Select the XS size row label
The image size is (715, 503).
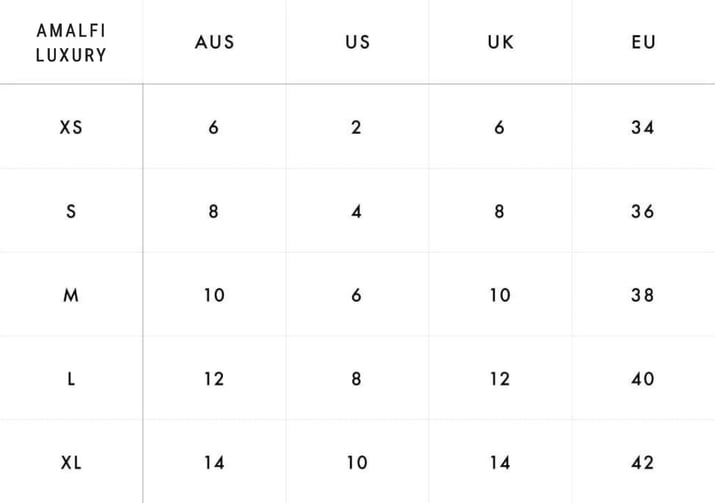(x=71, y=127)
